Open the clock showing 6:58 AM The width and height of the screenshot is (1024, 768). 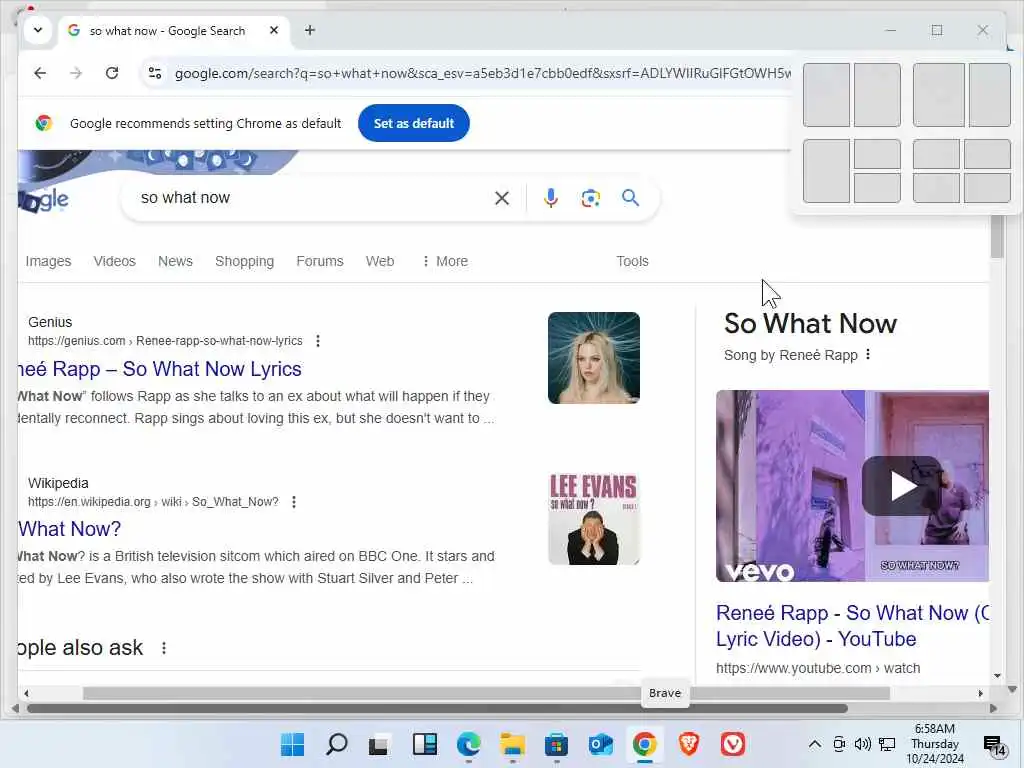(x=935, y=744)
